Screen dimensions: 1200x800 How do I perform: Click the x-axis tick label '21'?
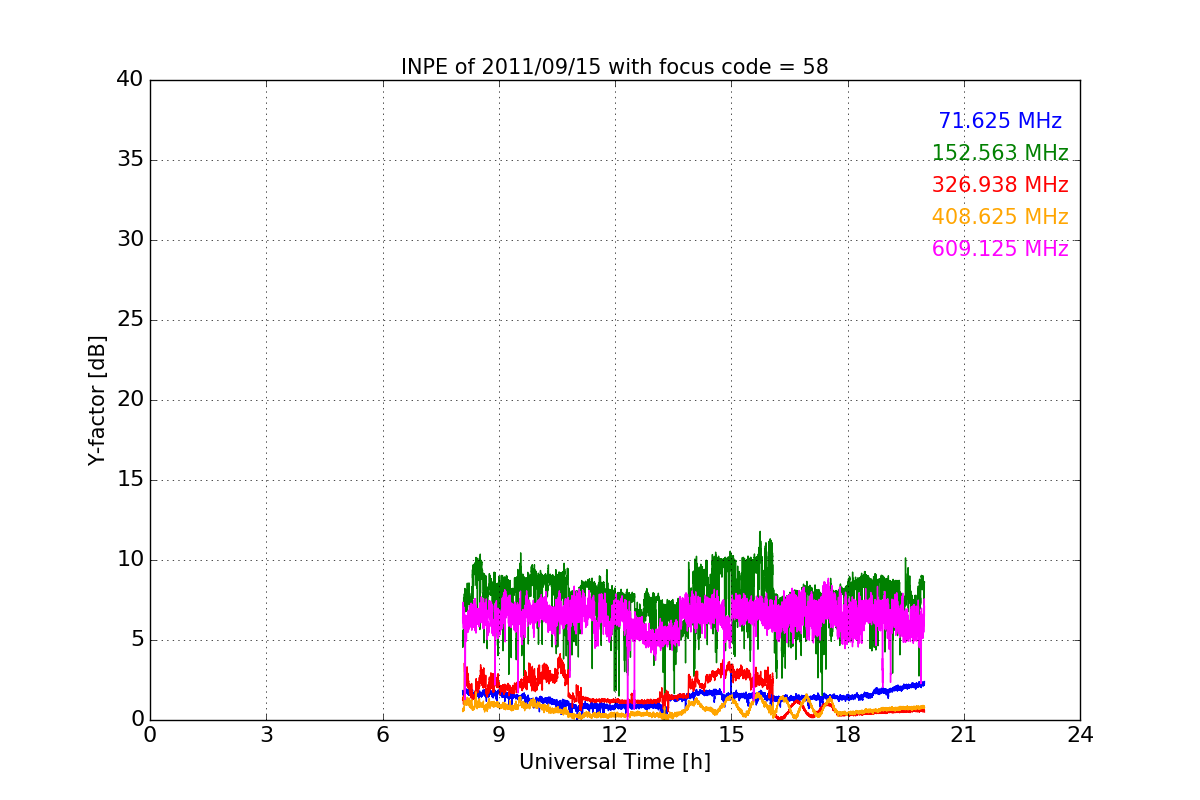(964, 735)
